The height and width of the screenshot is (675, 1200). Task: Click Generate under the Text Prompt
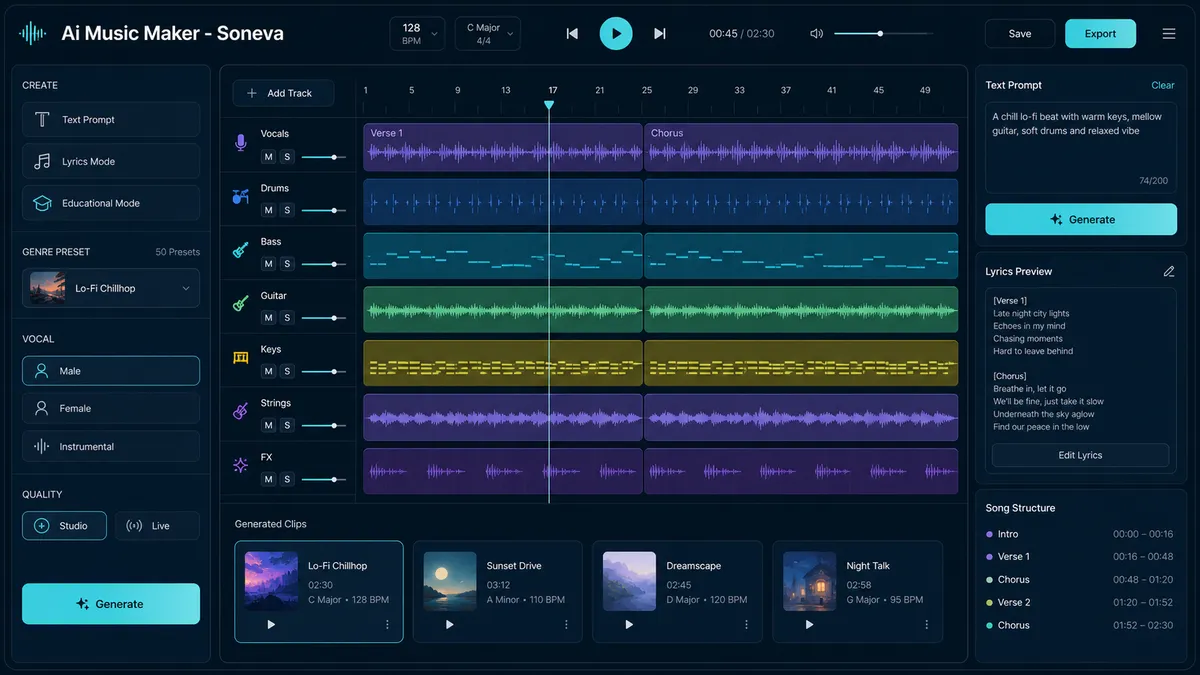[x=1081, y=219]
